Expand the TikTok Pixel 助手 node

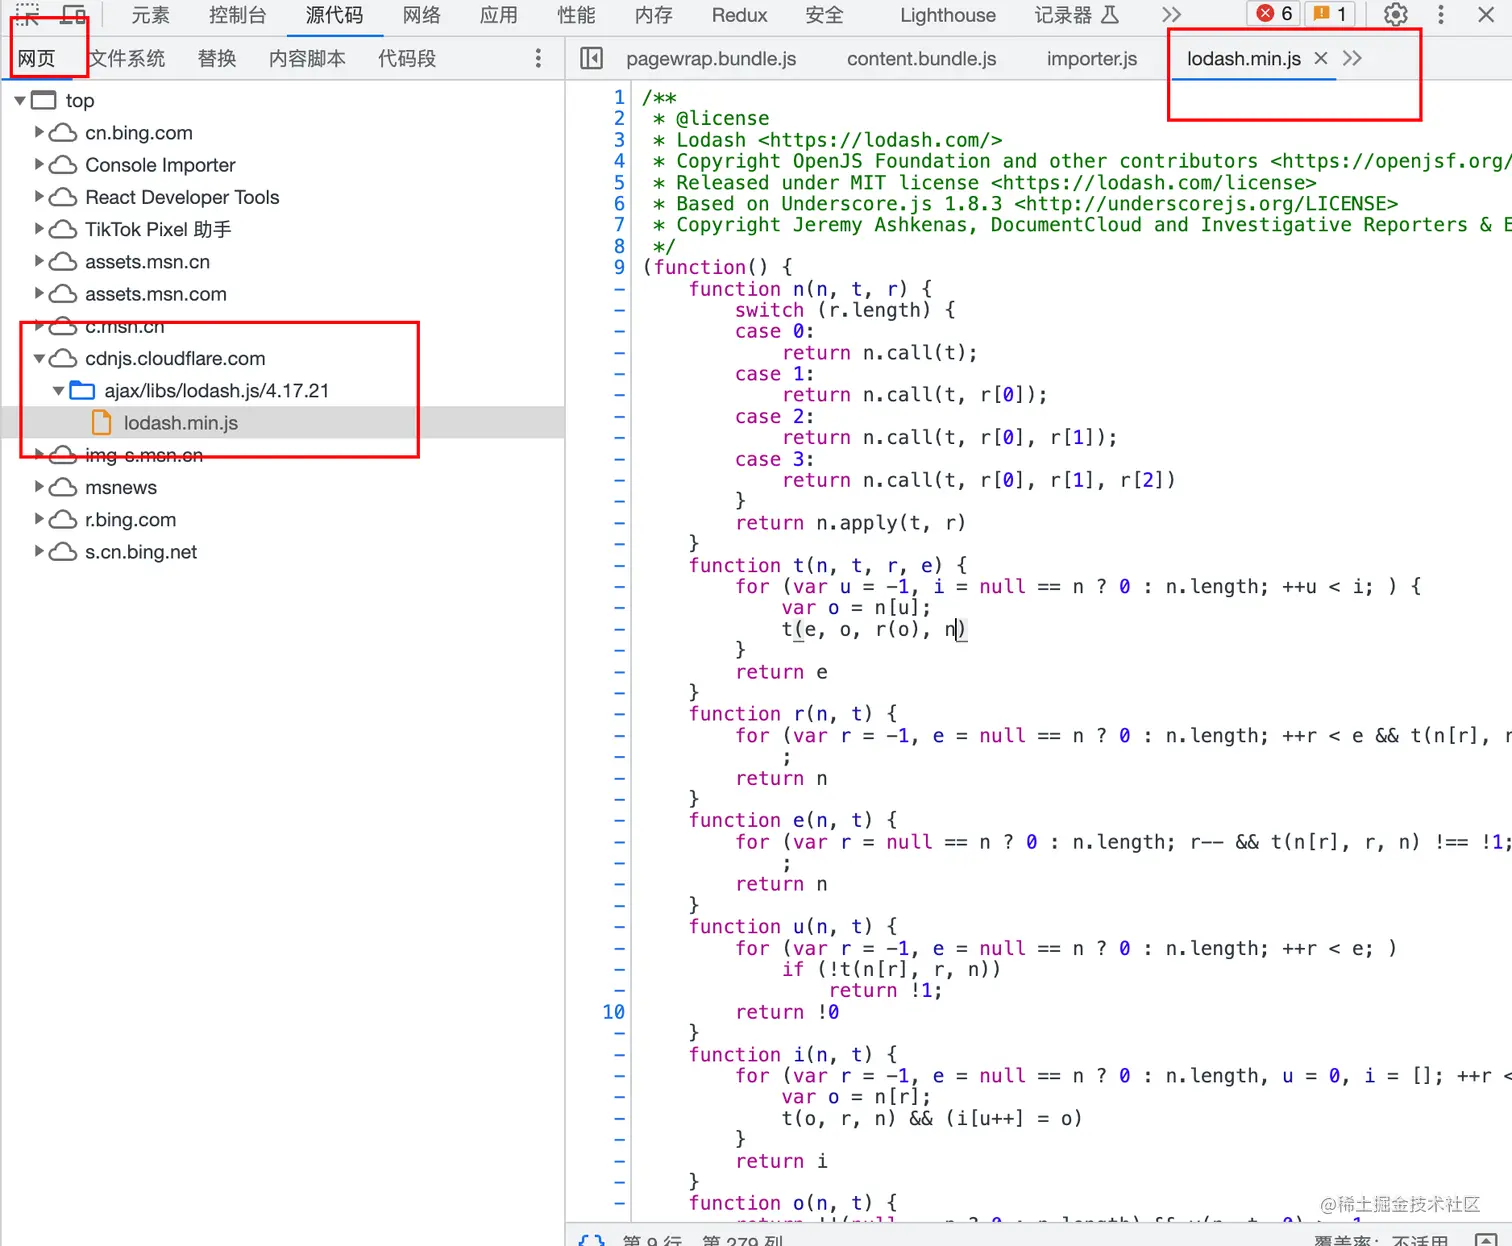click(x=39, y=228)
